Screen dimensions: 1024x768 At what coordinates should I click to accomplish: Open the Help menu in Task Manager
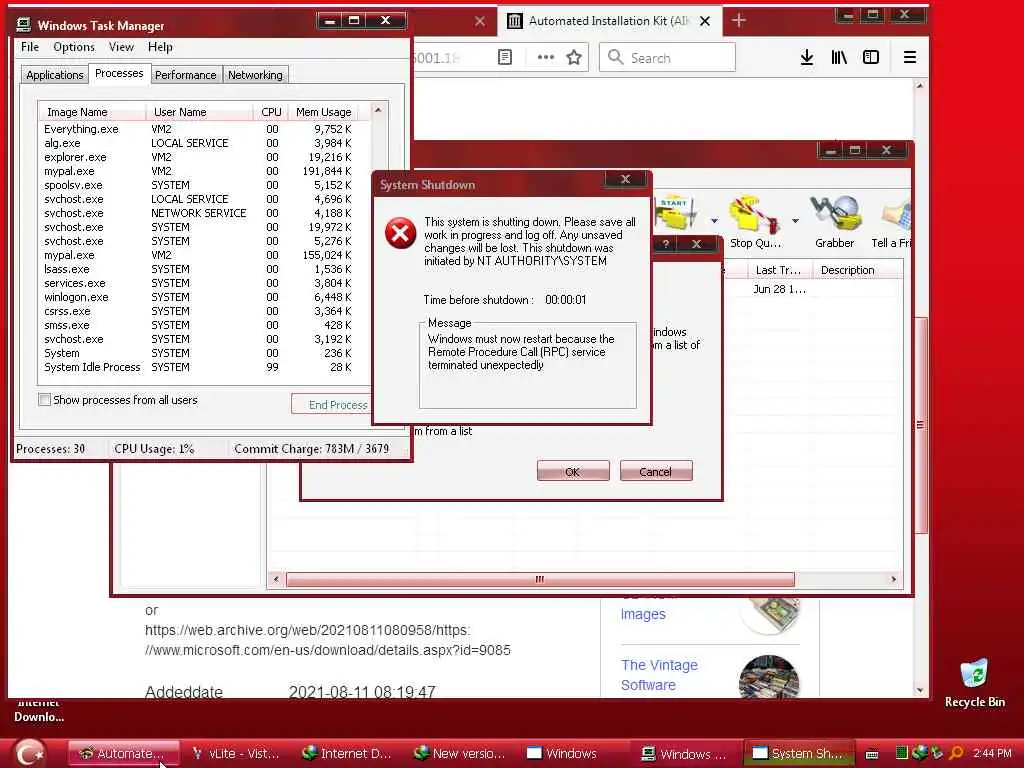(160, 47)
